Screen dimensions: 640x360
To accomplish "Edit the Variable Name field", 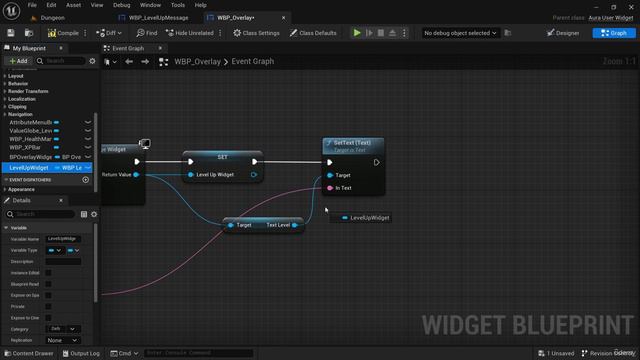I will pos(63,239).
